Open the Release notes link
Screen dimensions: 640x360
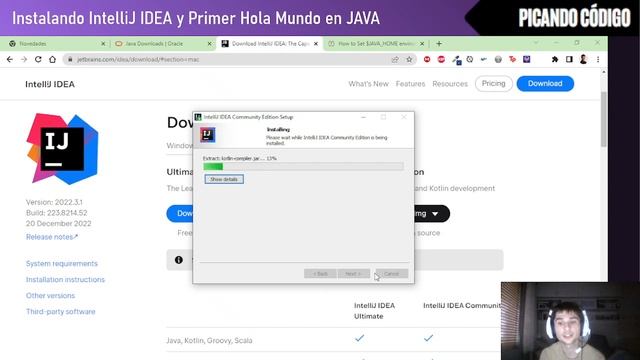click(x=52, y=237)
